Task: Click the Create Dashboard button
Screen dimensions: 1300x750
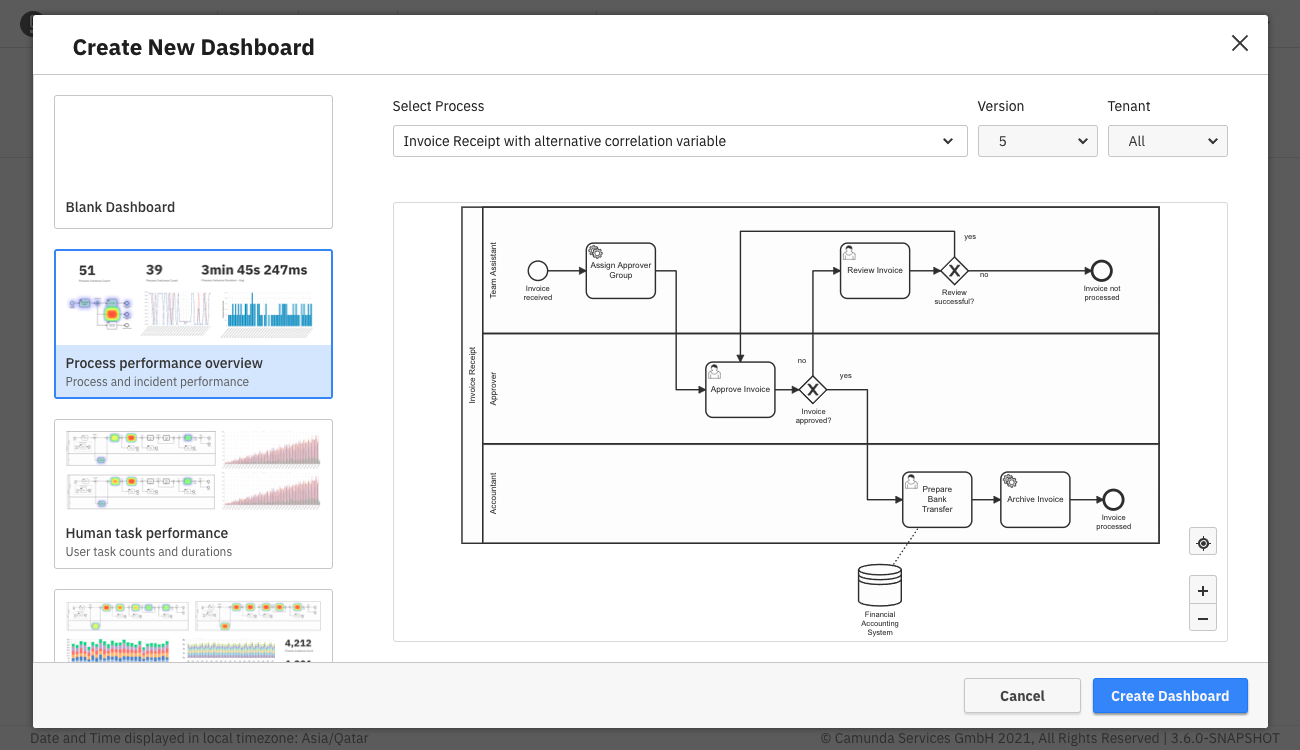Action: tap(1170, 695)
